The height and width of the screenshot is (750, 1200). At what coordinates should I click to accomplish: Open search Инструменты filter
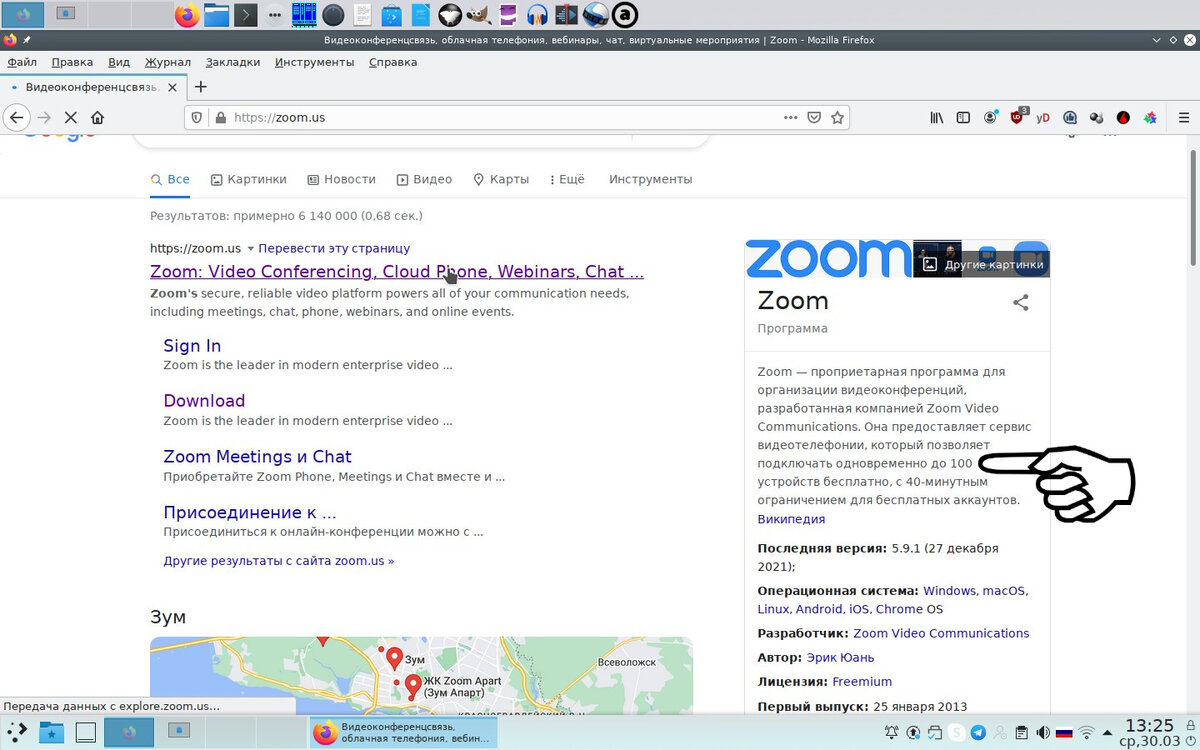click(650, 179)
